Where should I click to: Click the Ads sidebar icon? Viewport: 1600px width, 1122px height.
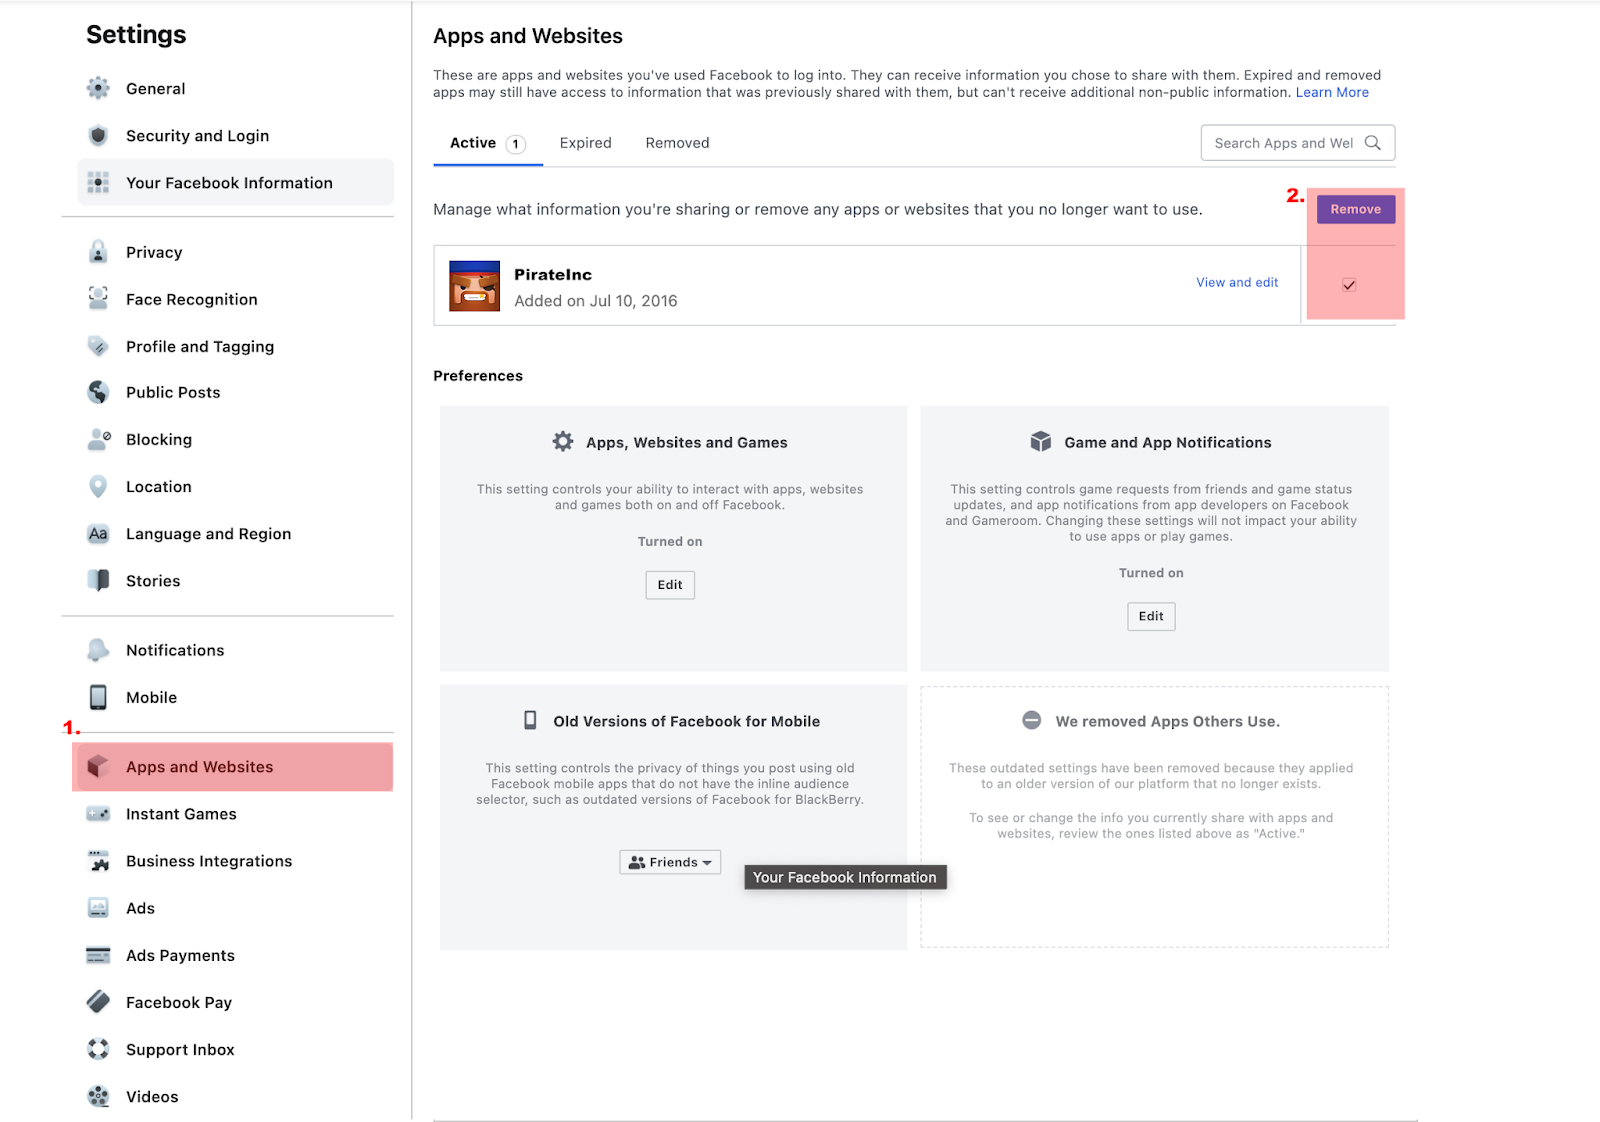tap(98, 908)
